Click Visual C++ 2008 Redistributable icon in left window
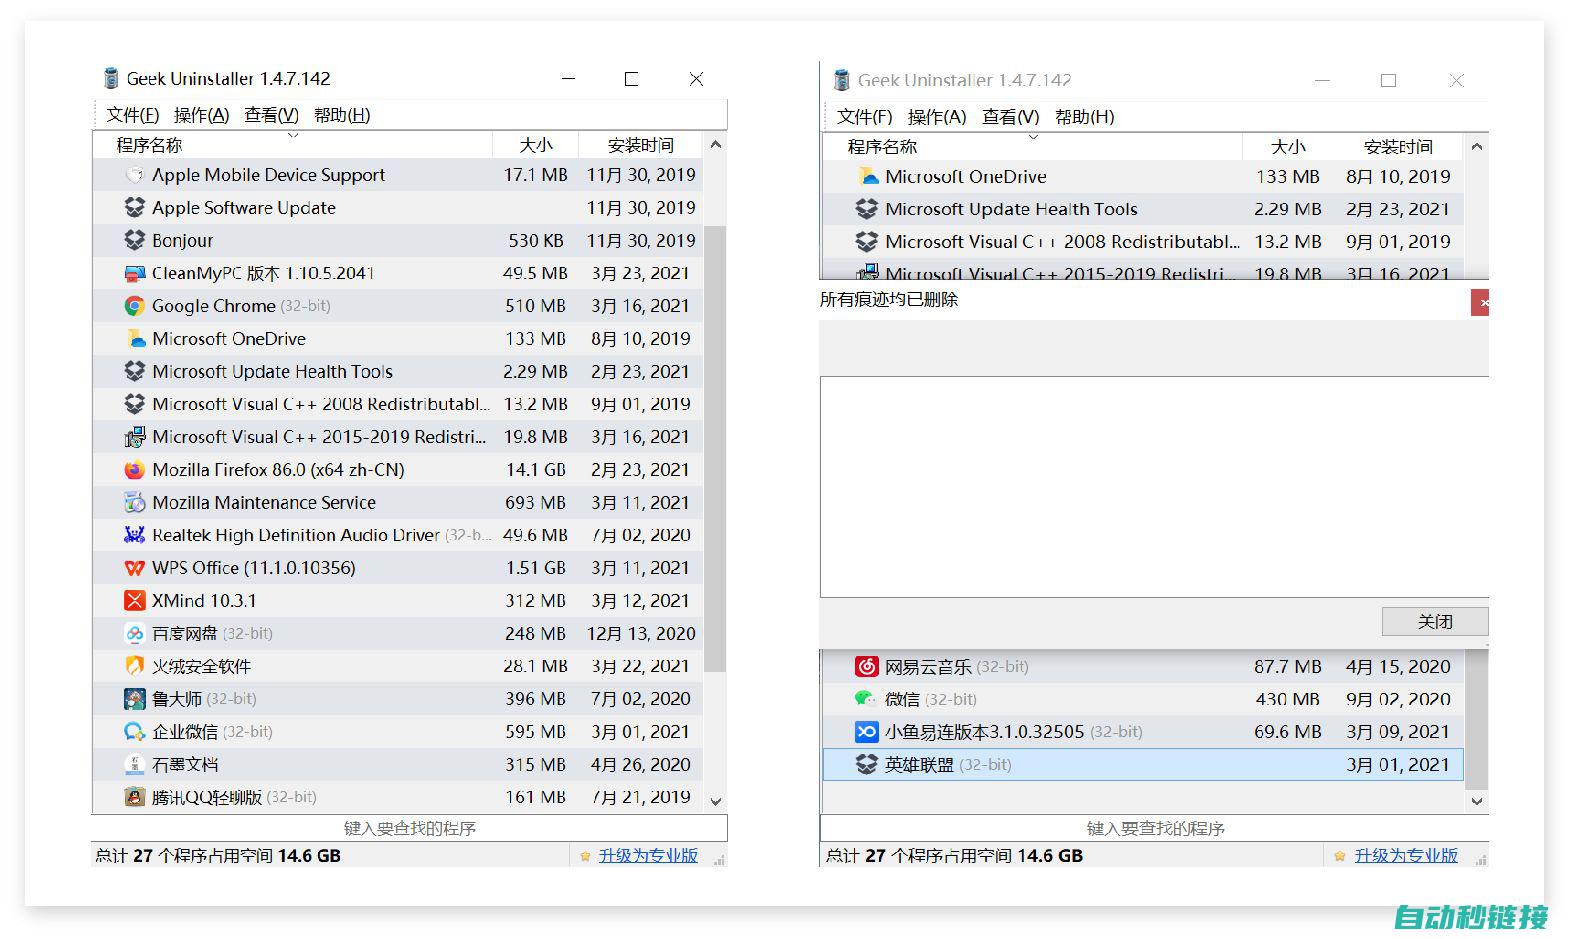Screen dimensions: 1574x939 tap(134, 404)
